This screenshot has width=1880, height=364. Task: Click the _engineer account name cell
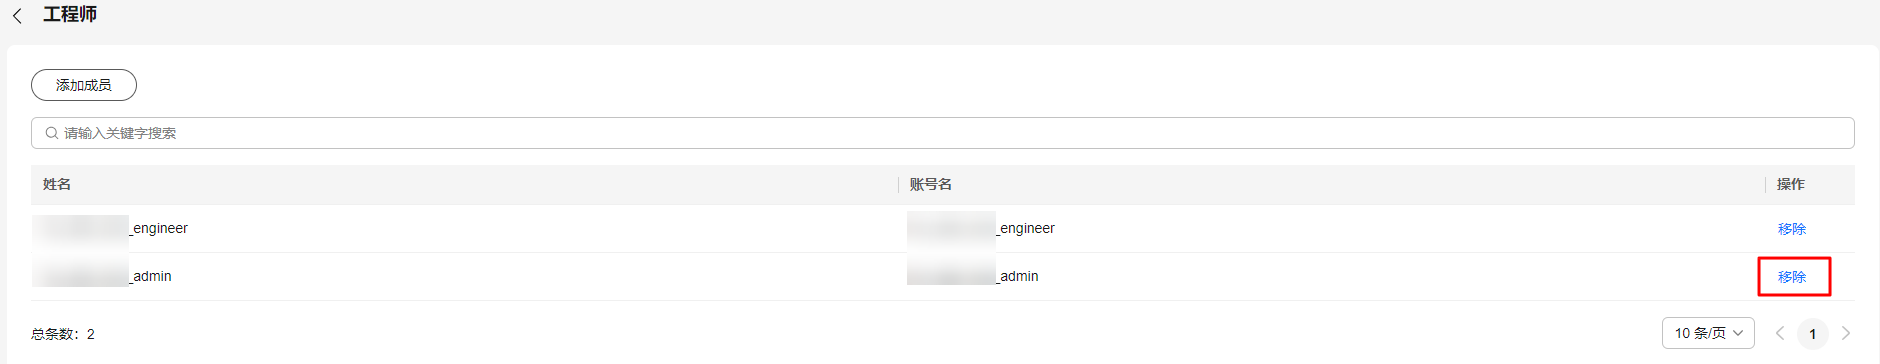tap(981, 228)
